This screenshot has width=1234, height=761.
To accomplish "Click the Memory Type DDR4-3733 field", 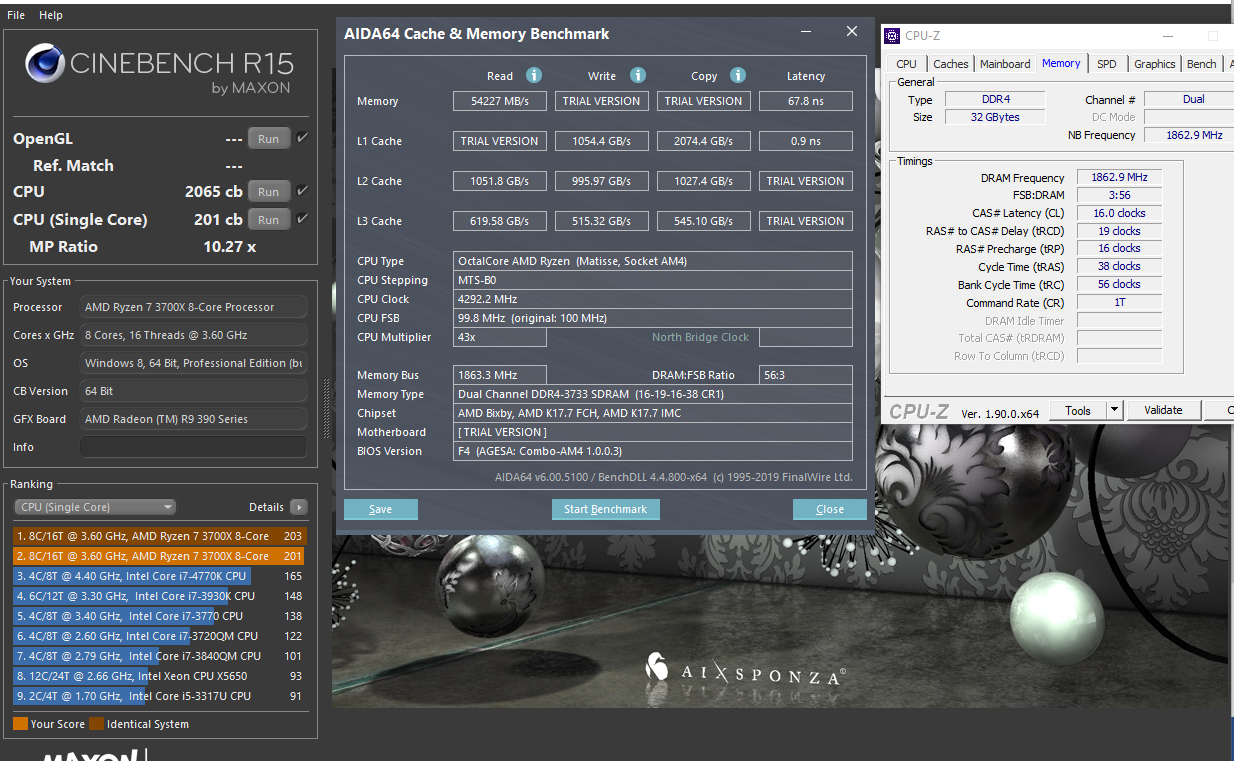I will tap(652, 394).
